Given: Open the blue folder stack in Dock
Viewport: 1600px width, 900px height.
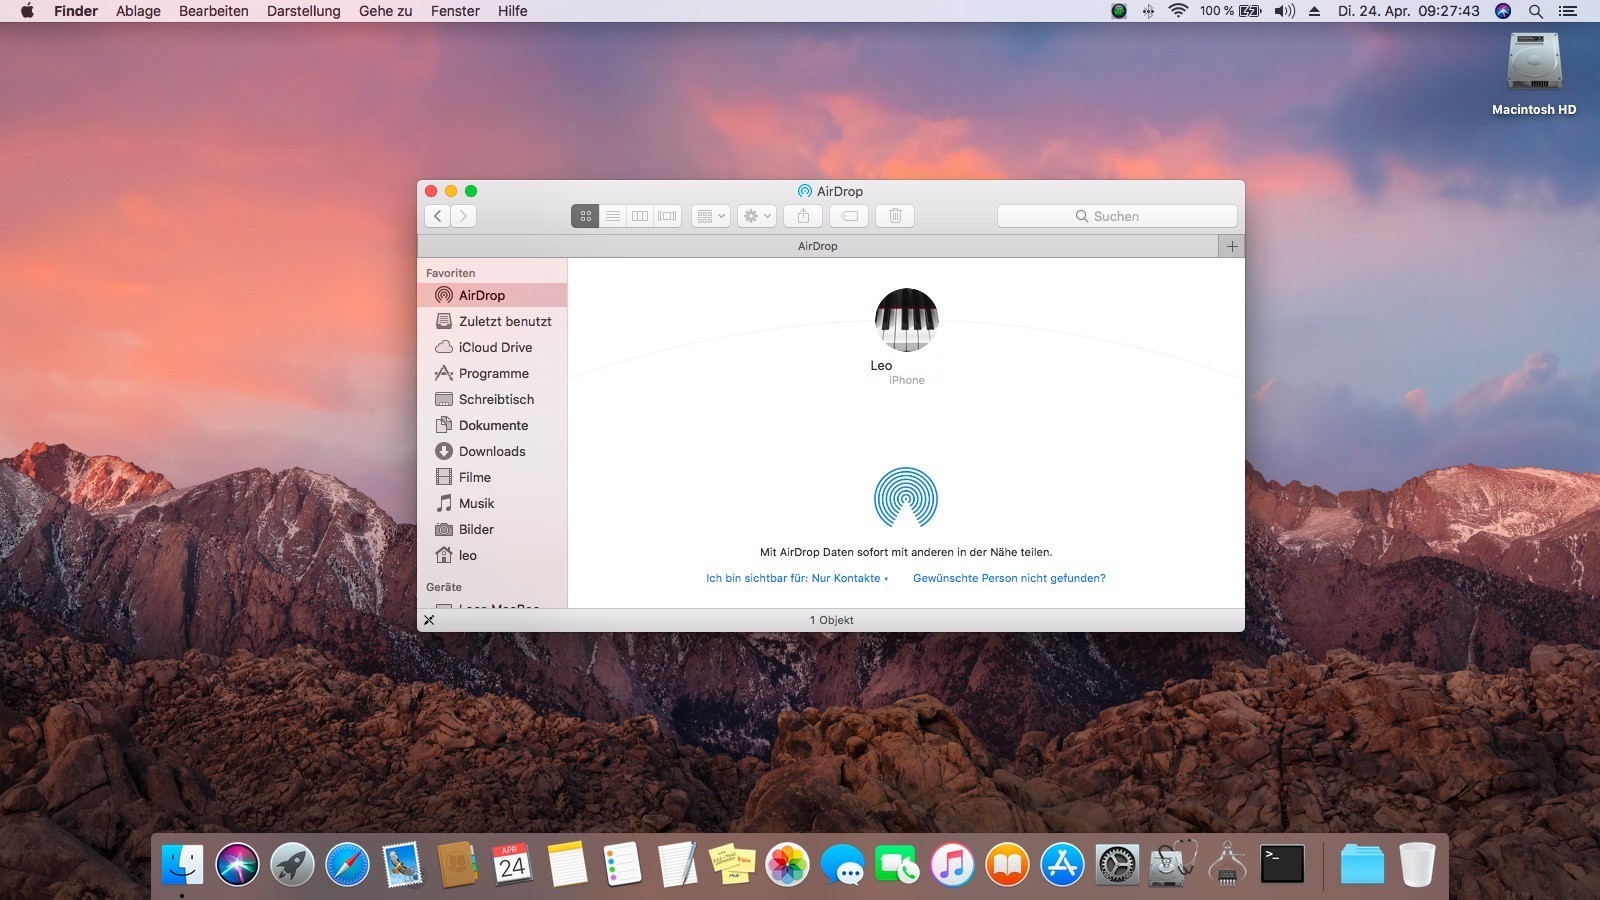Looking at the screenshot, I should [1362, 864].
